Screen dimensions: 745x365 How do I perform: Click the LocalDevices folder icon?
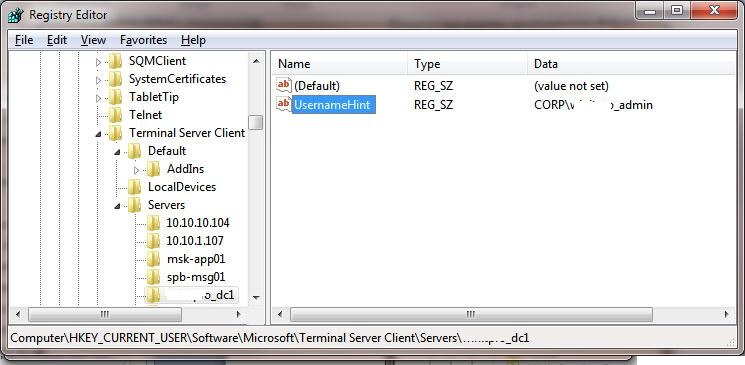coord(134,187)
